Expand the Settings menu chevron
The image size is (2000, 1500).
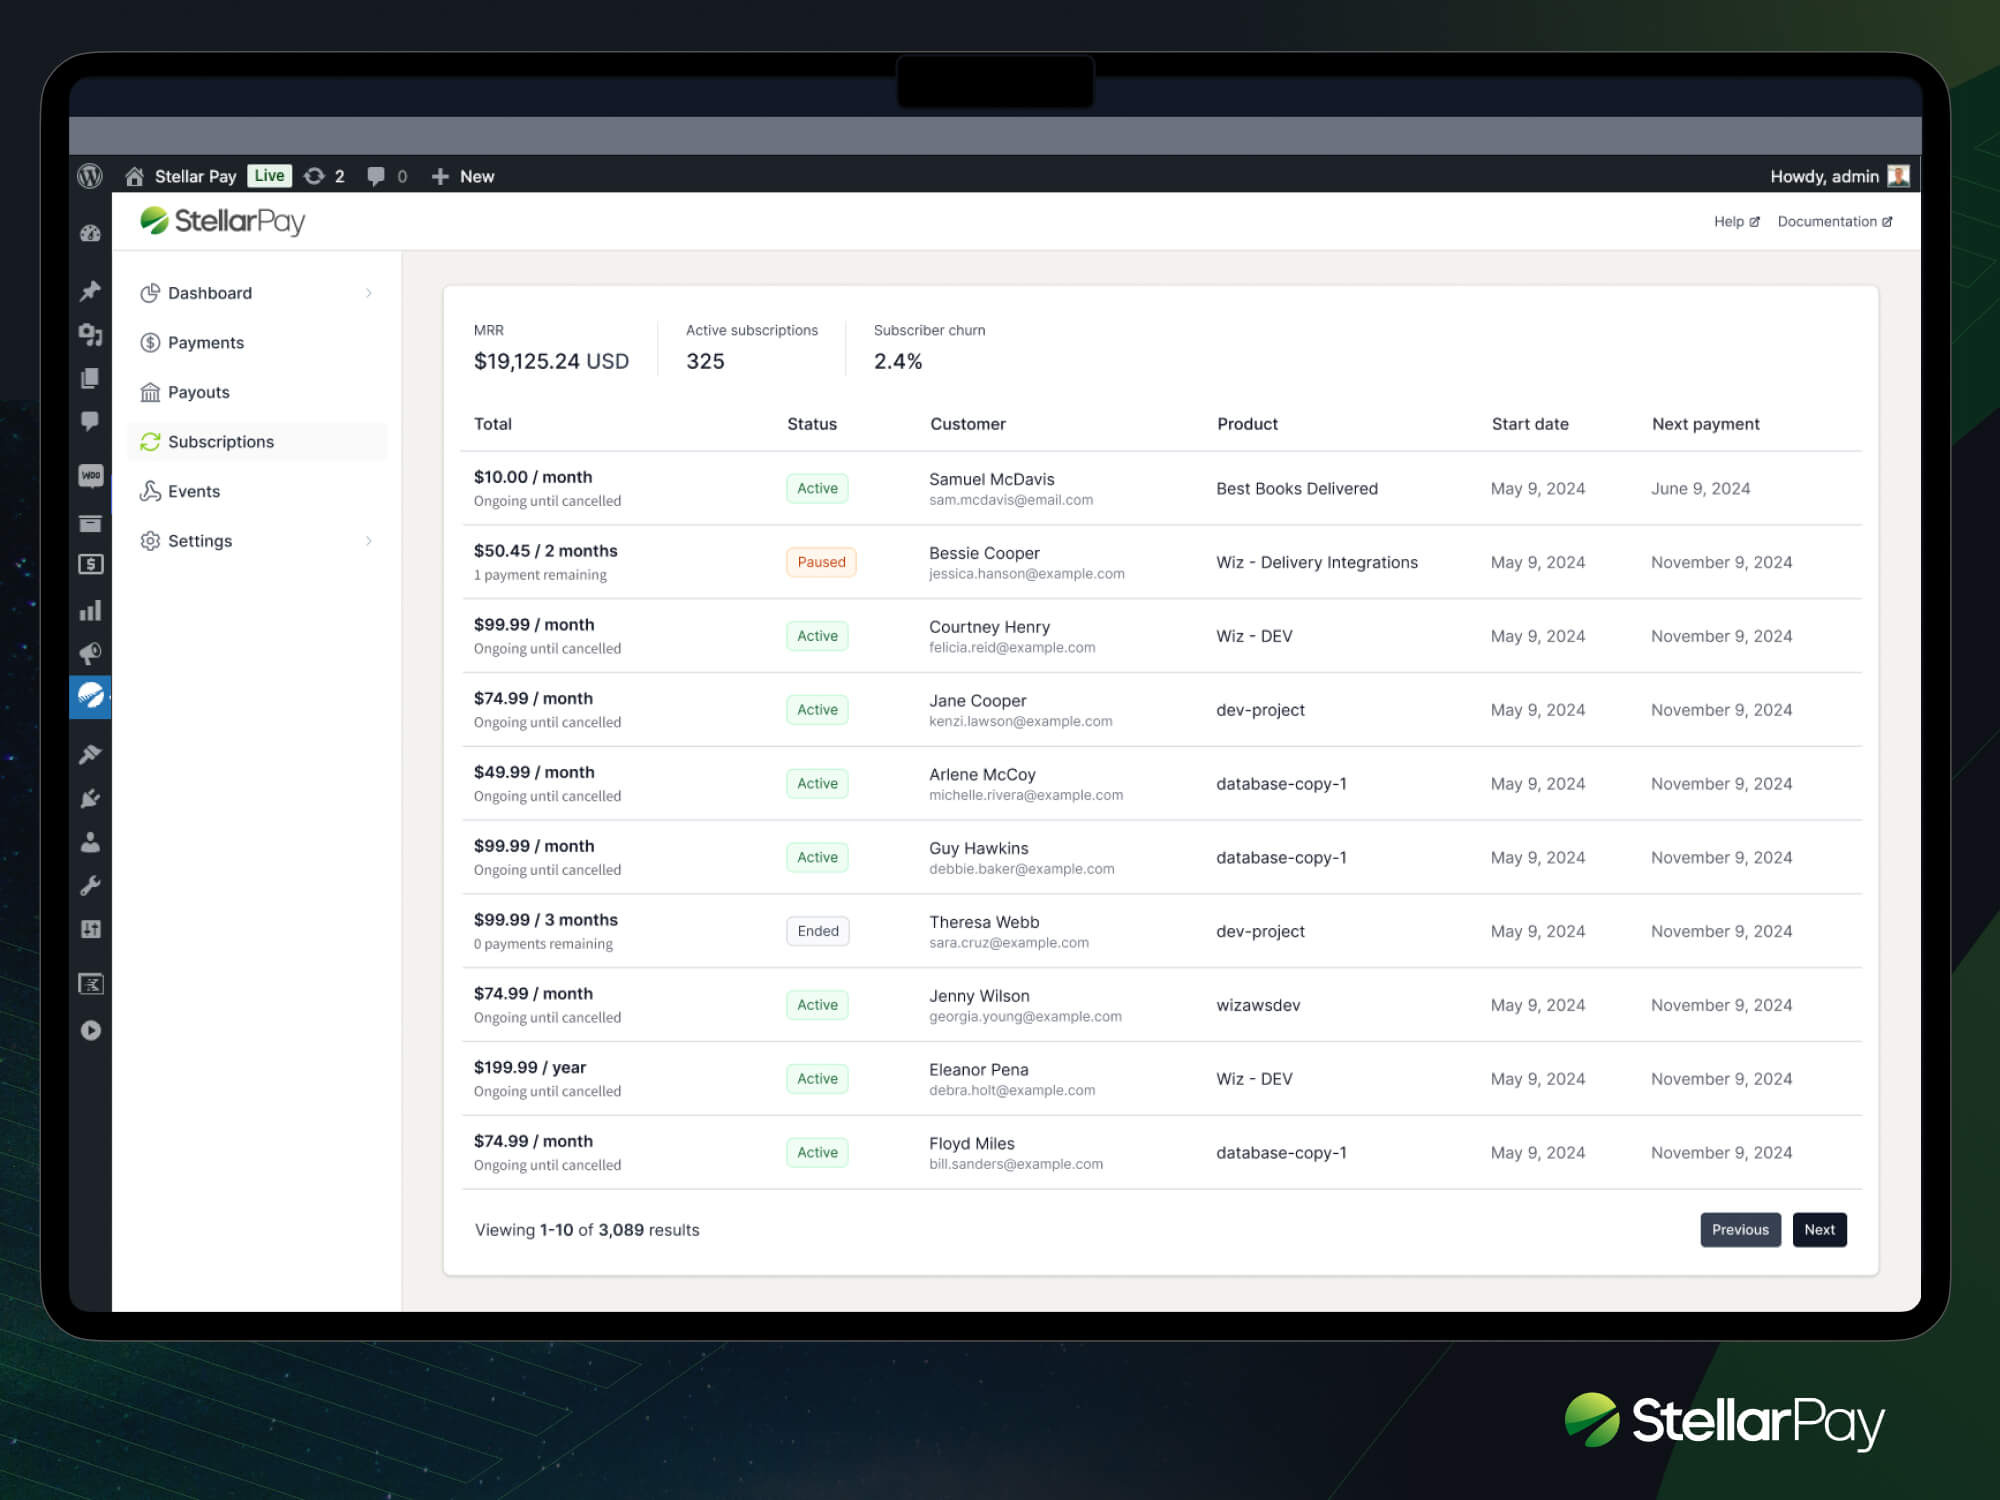(x=369, y=541)
